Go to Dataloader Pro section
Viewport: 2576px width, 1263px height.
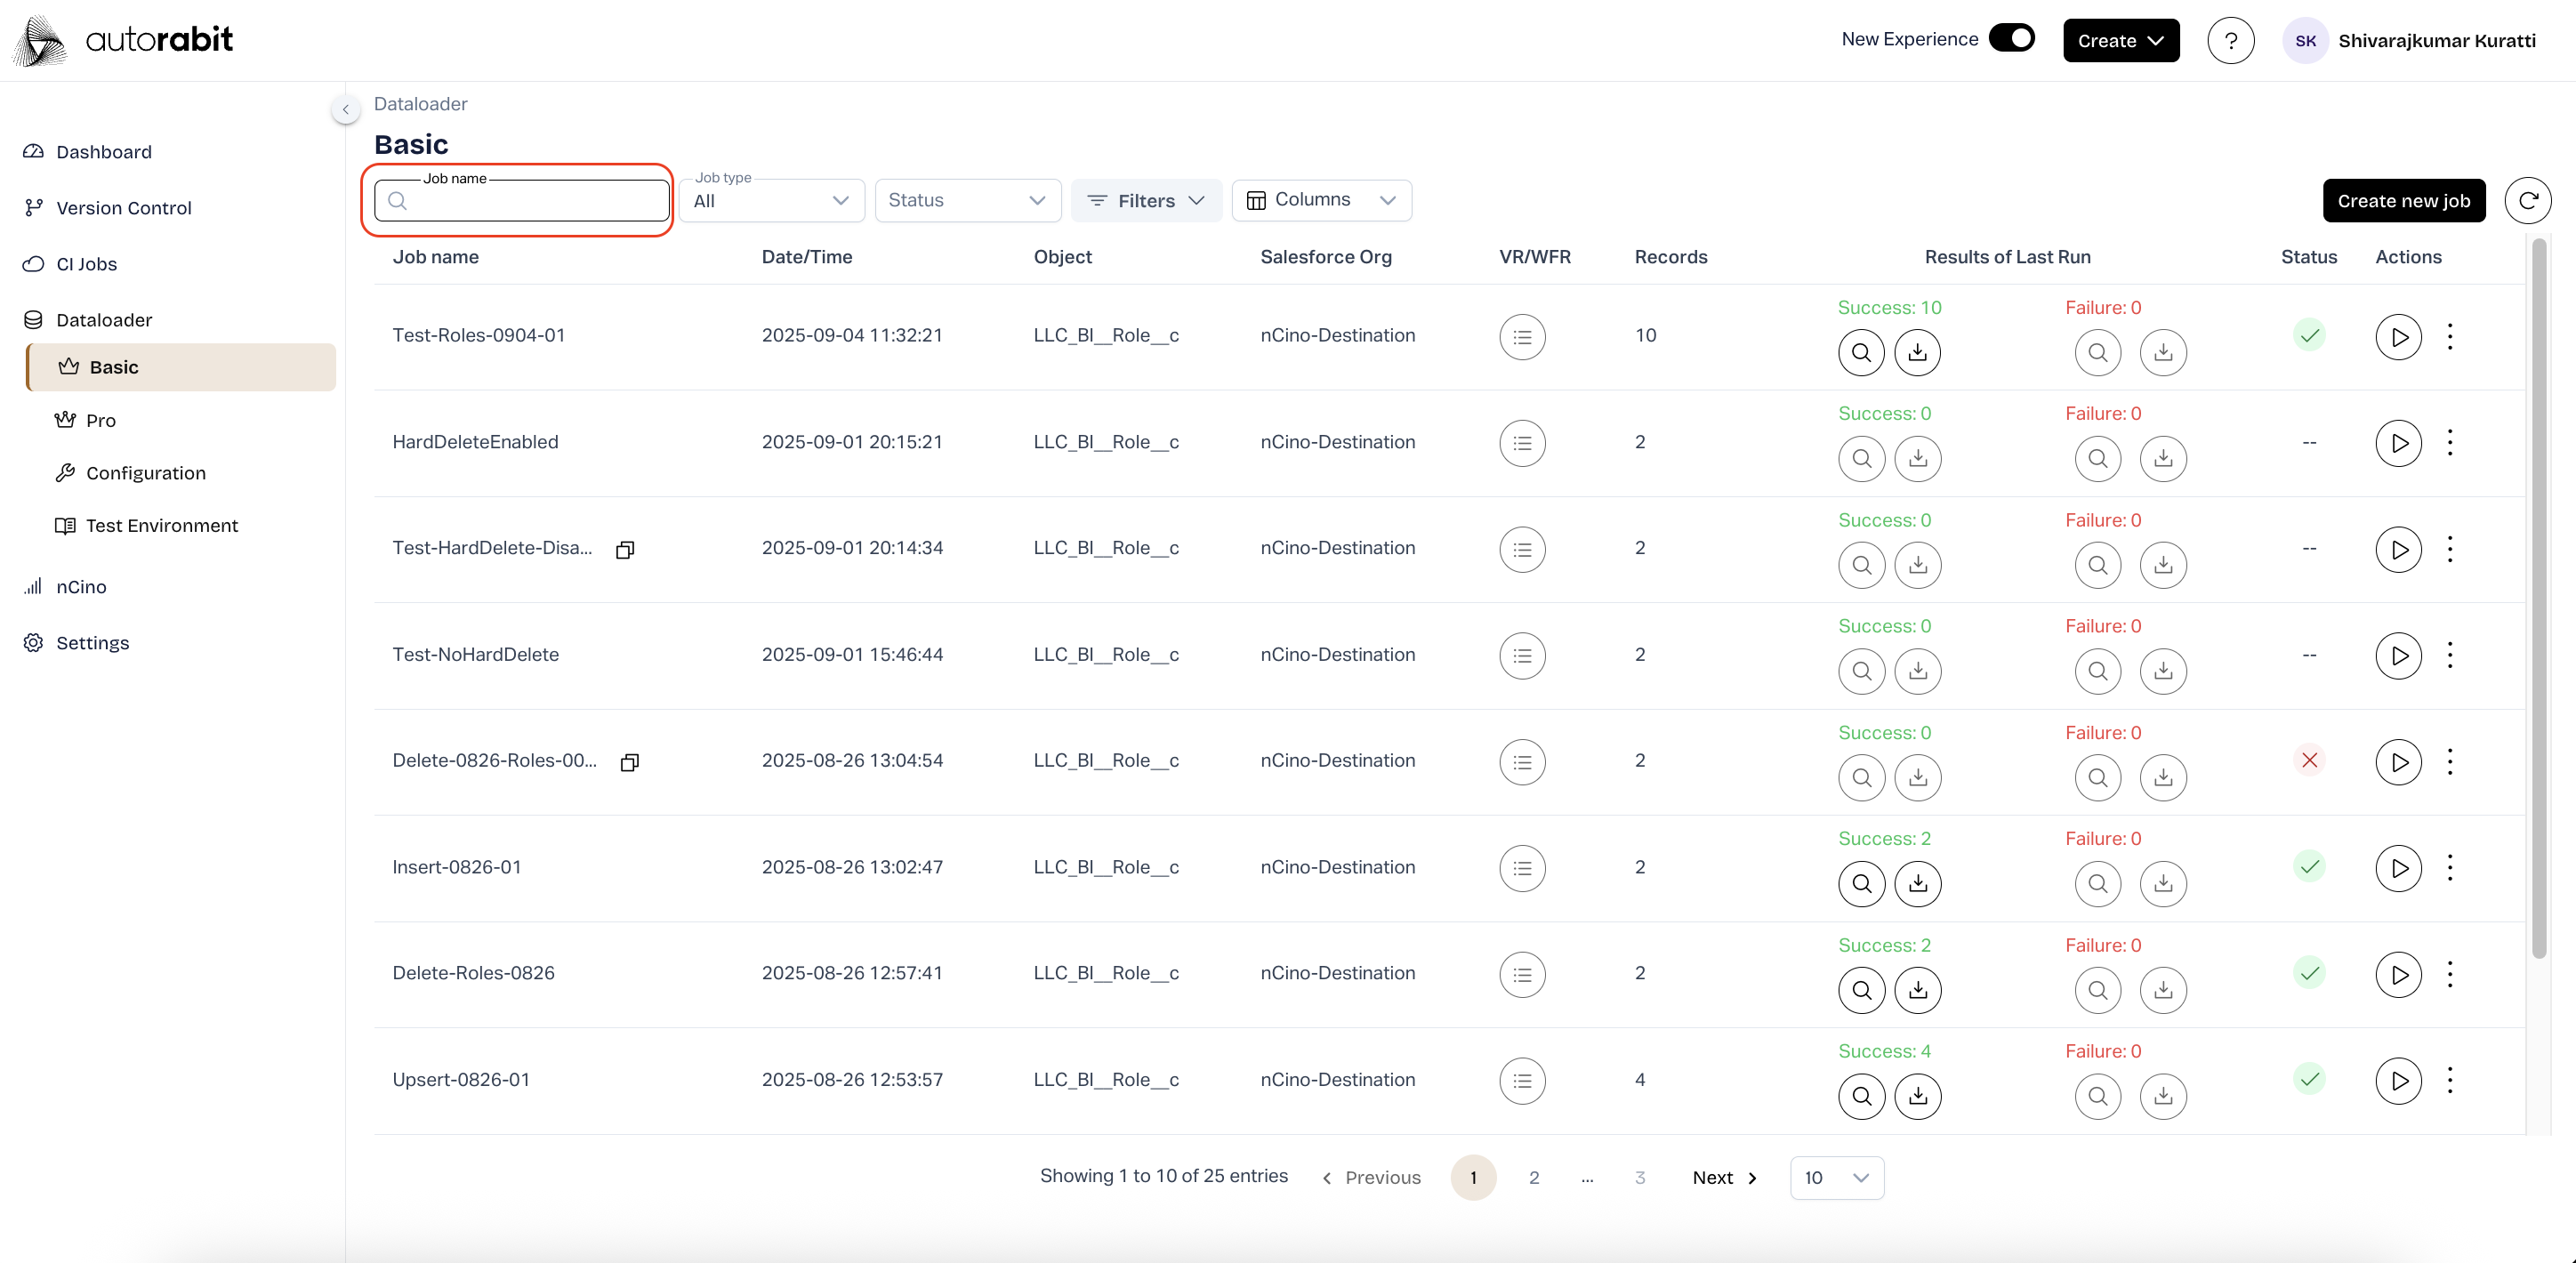pyautogui.click(x=100, y=421)
